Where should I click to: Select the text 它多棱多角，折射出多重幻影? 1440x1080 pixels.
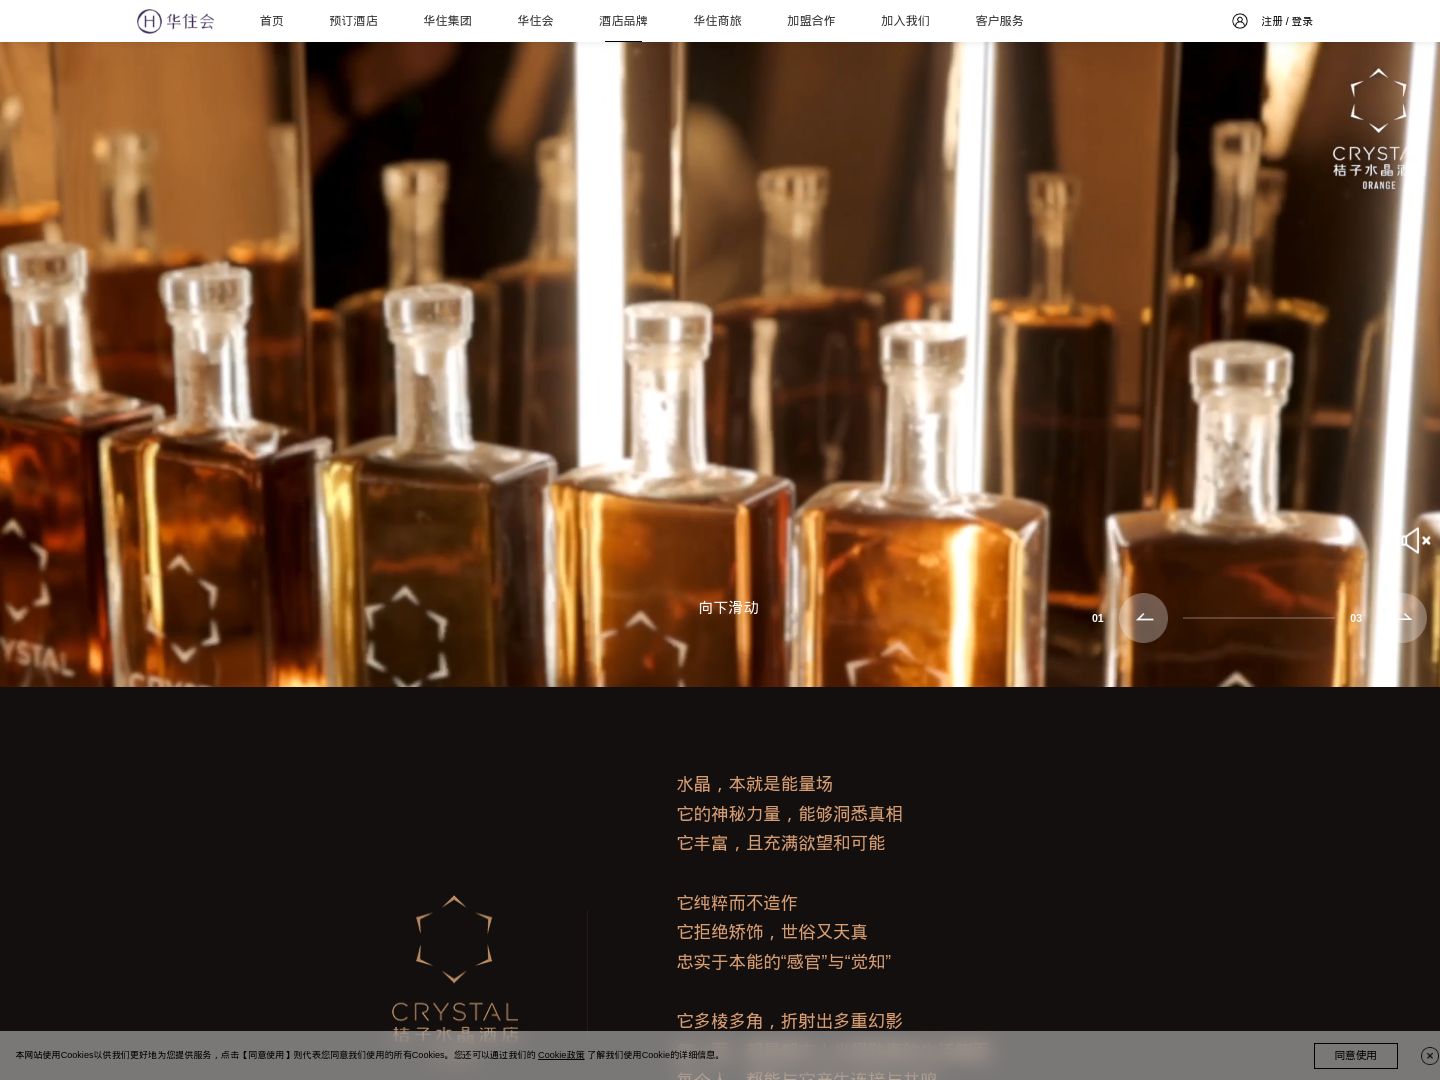(790, 1021)
